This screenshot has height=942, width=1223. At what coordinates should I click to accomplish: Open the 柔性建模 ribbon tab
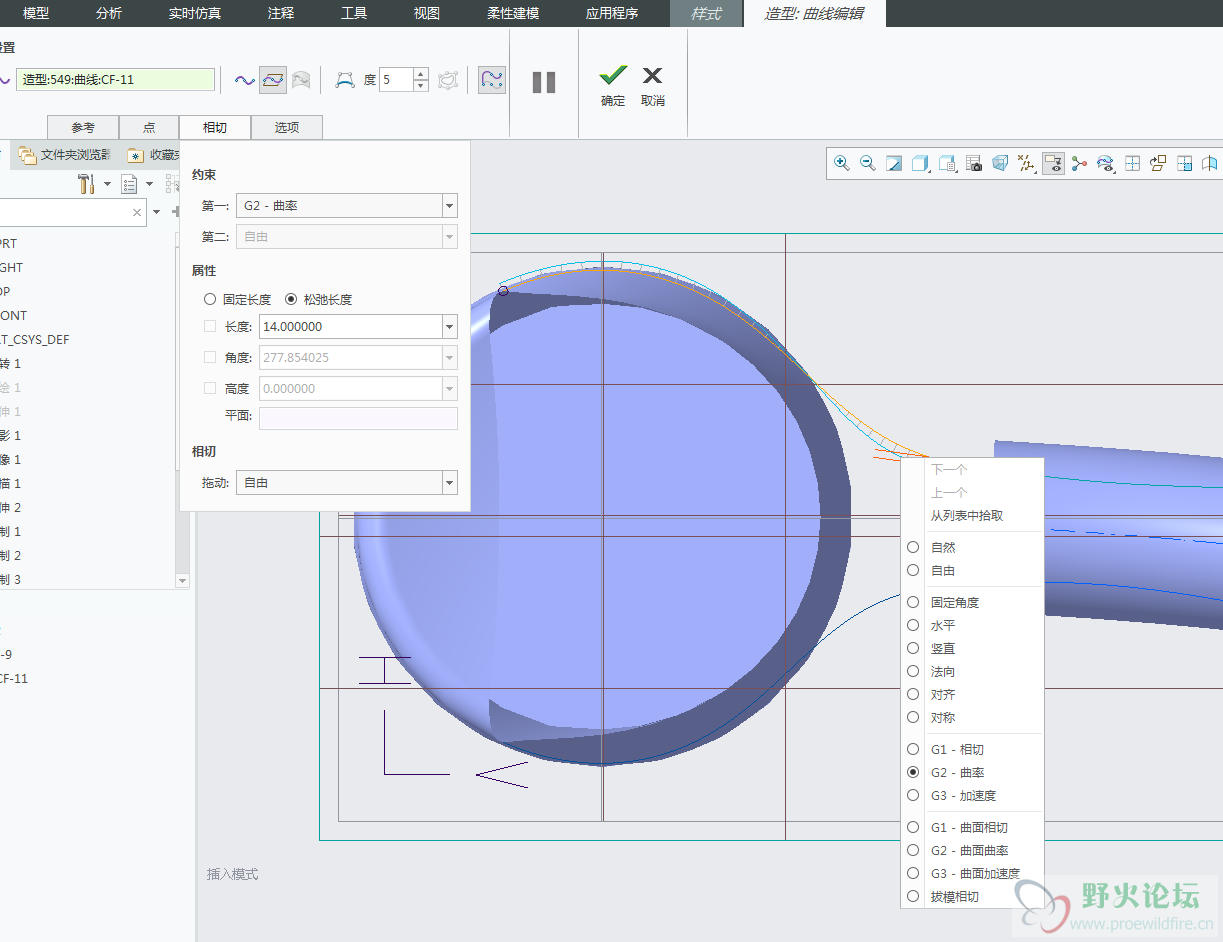(x=513, y=13)
